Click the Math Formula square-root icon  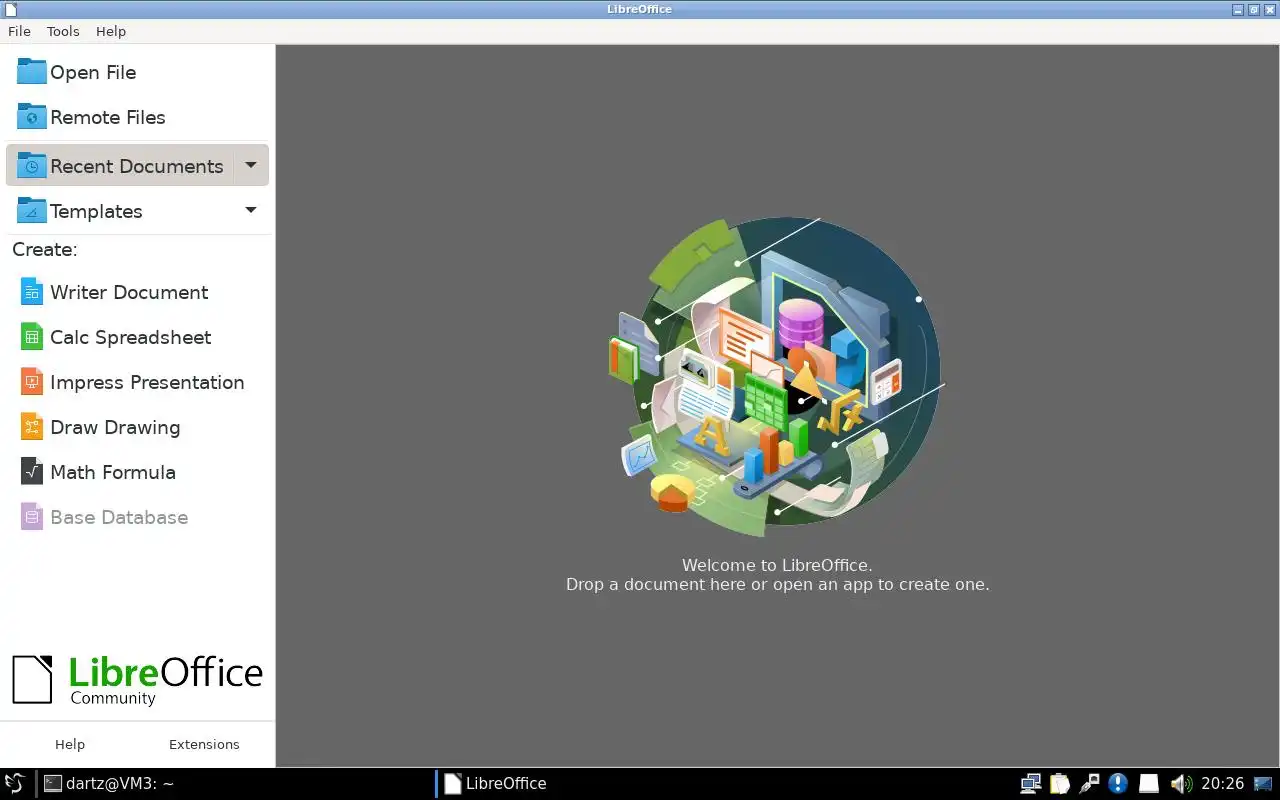31,472
